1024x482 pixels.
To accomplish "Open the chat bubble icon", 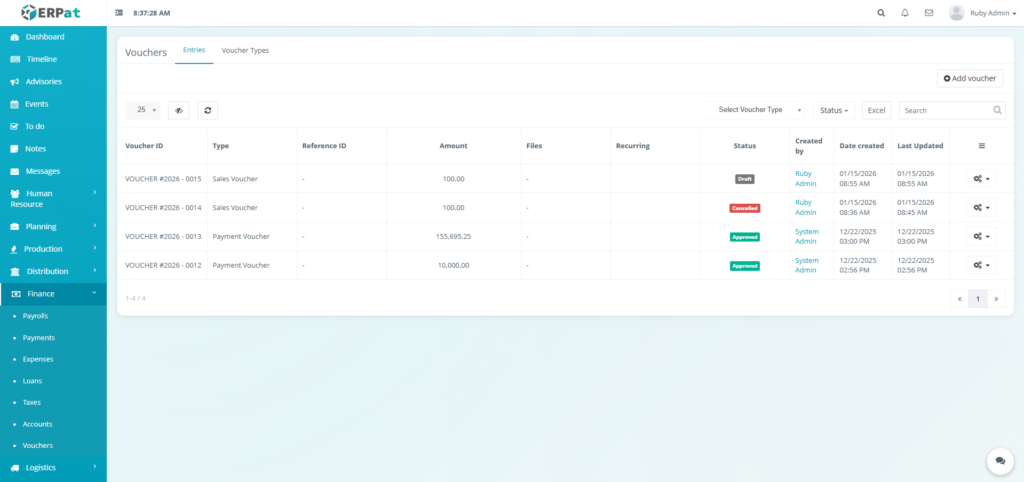I will [x=999, y=460].
